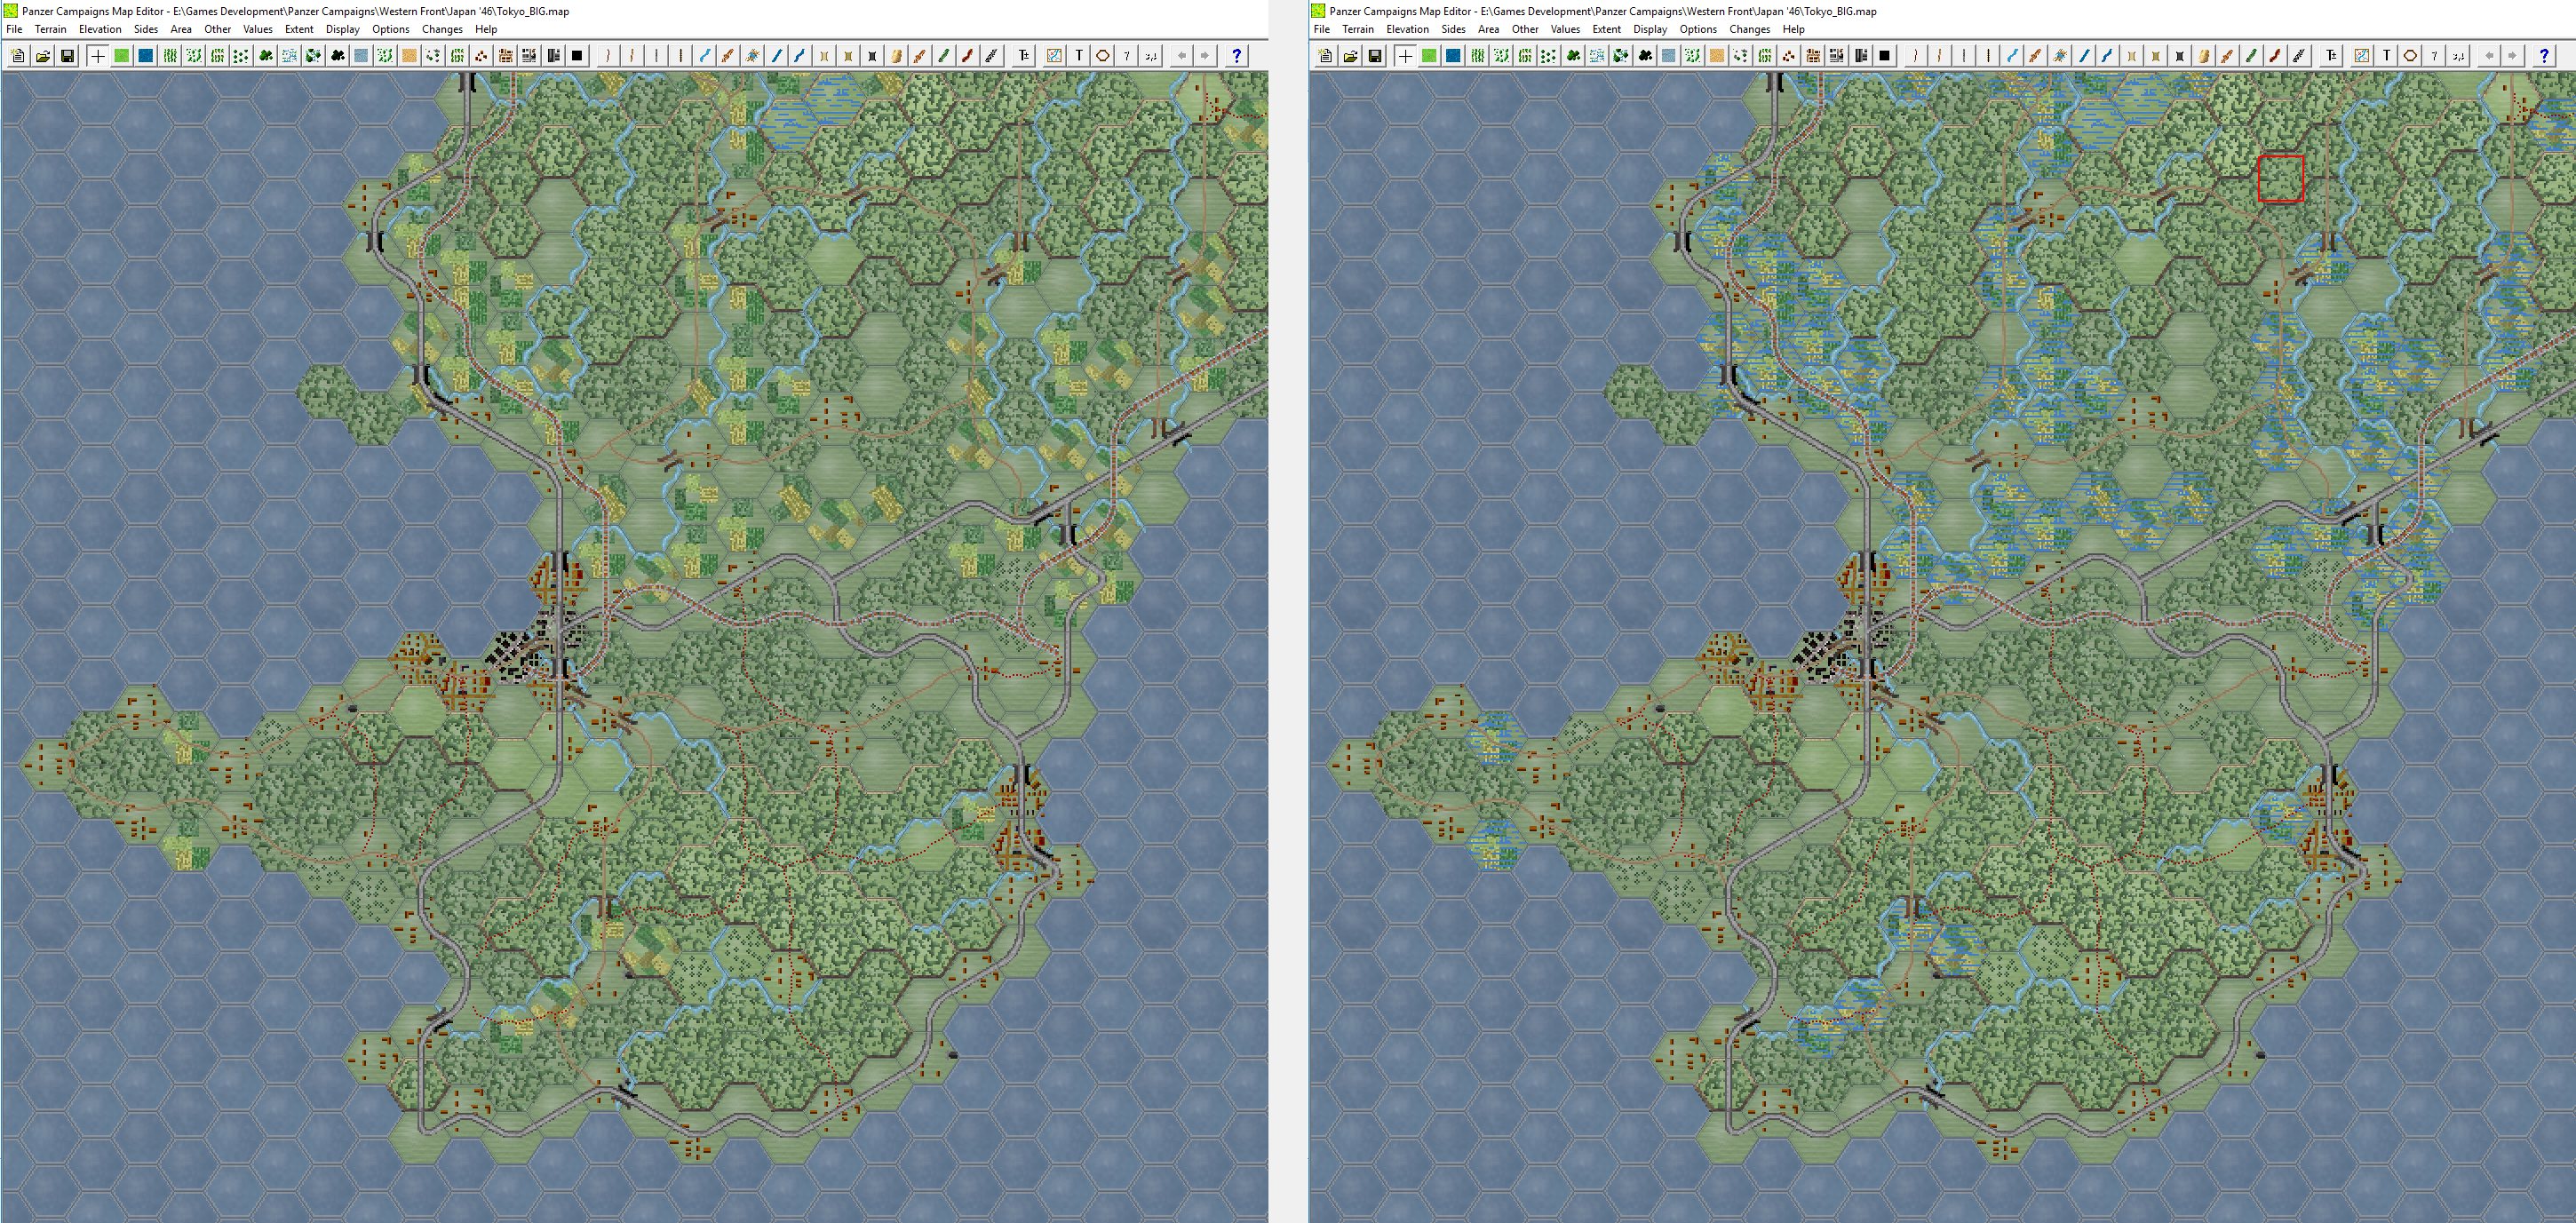Click the Save floppy icon in left window

click(x=67, y=56)
